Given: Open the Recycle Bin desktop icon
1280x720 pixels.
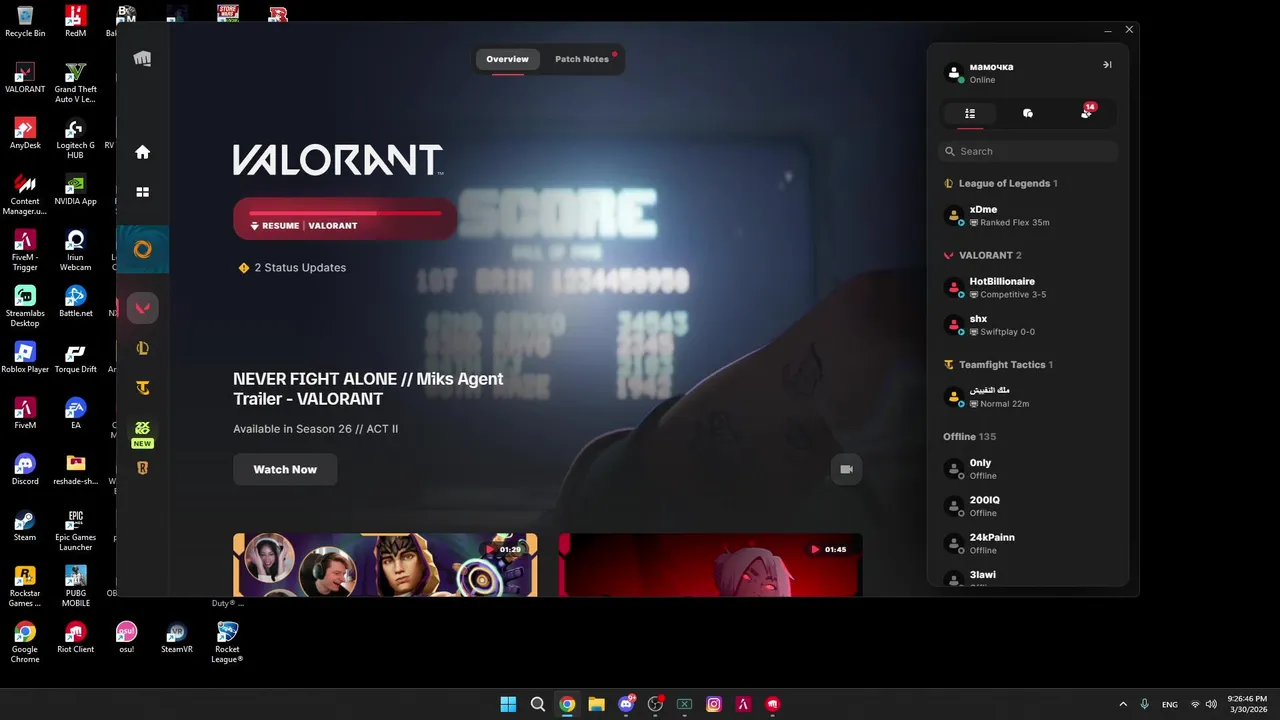Looking at the screenshot, I should pyautogui.click(x=25, y=21).
